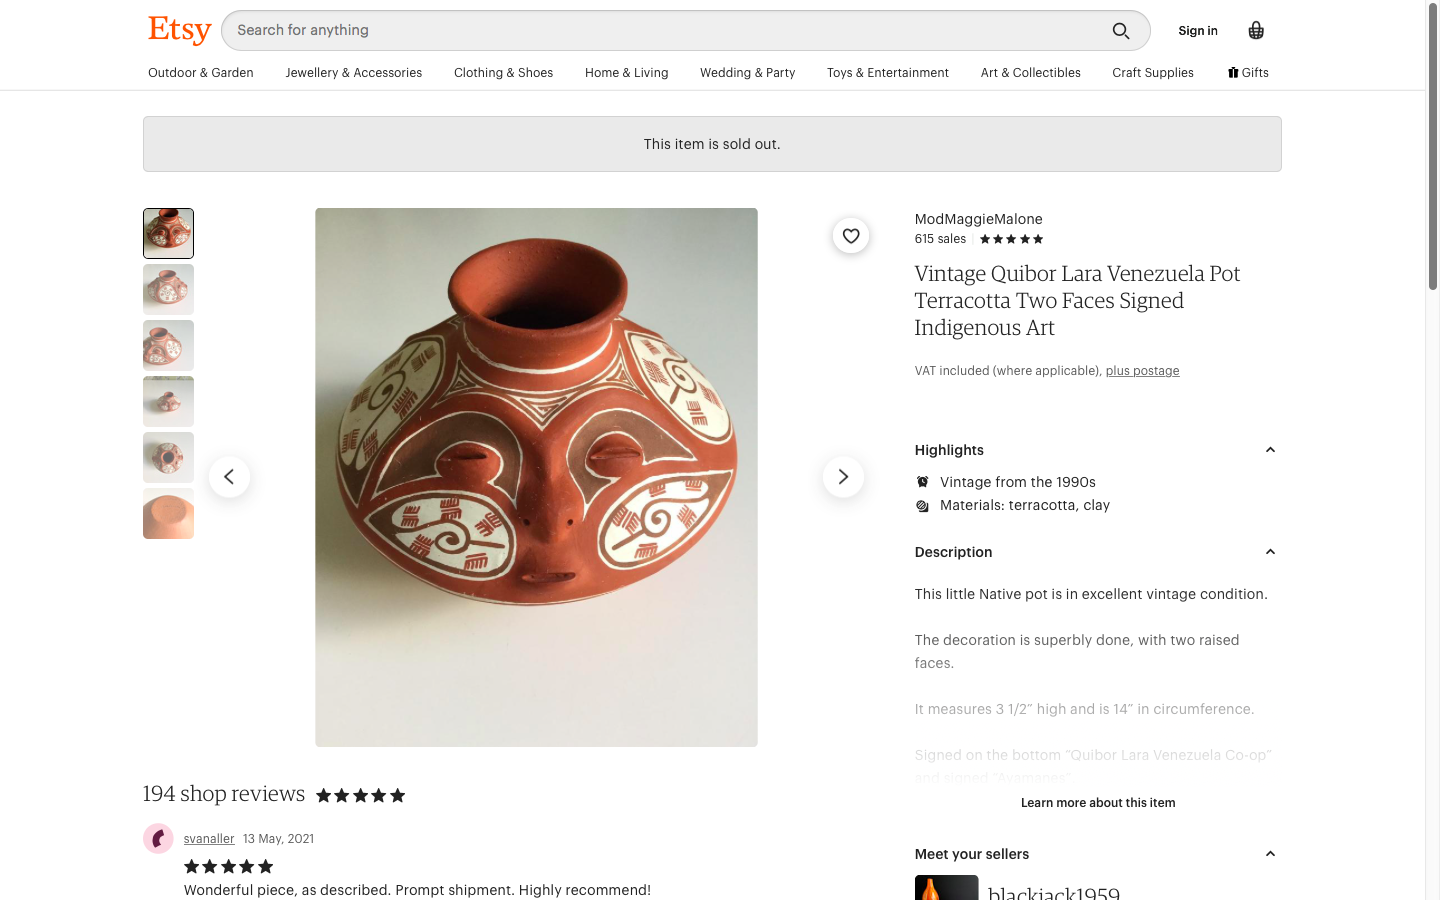Collapse the Highlights section
This screenshot has width=1440, height=900.
pyautogui.click(x=1270, y=450)
